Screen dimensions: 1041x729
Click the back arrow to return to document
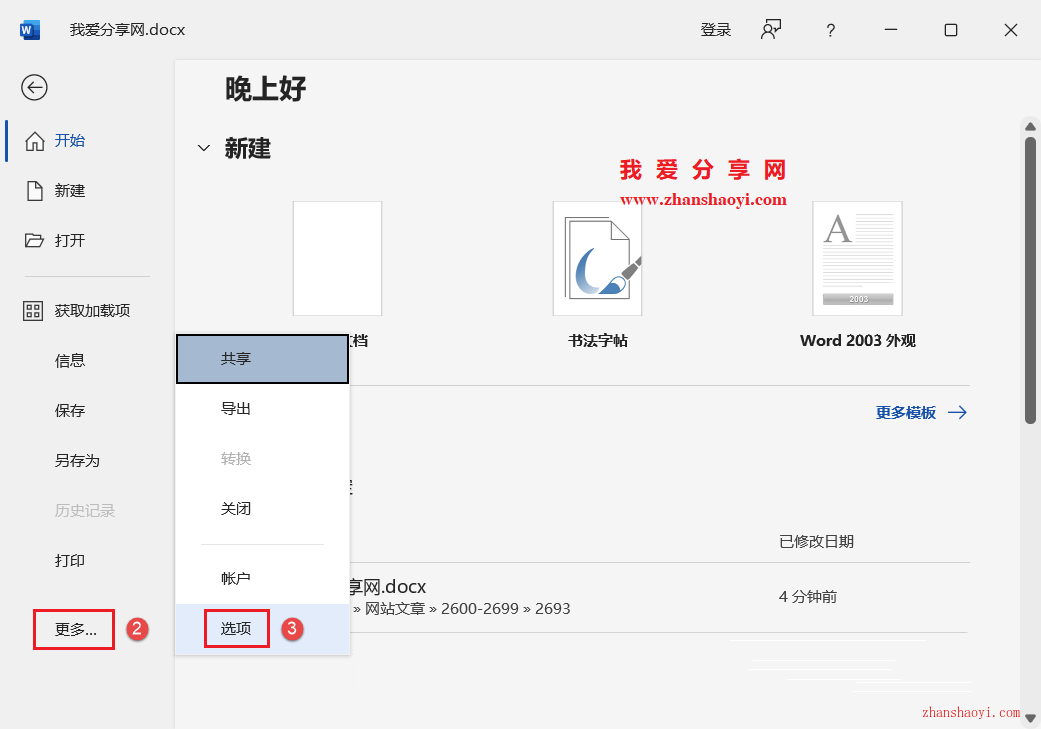(34, 87)
